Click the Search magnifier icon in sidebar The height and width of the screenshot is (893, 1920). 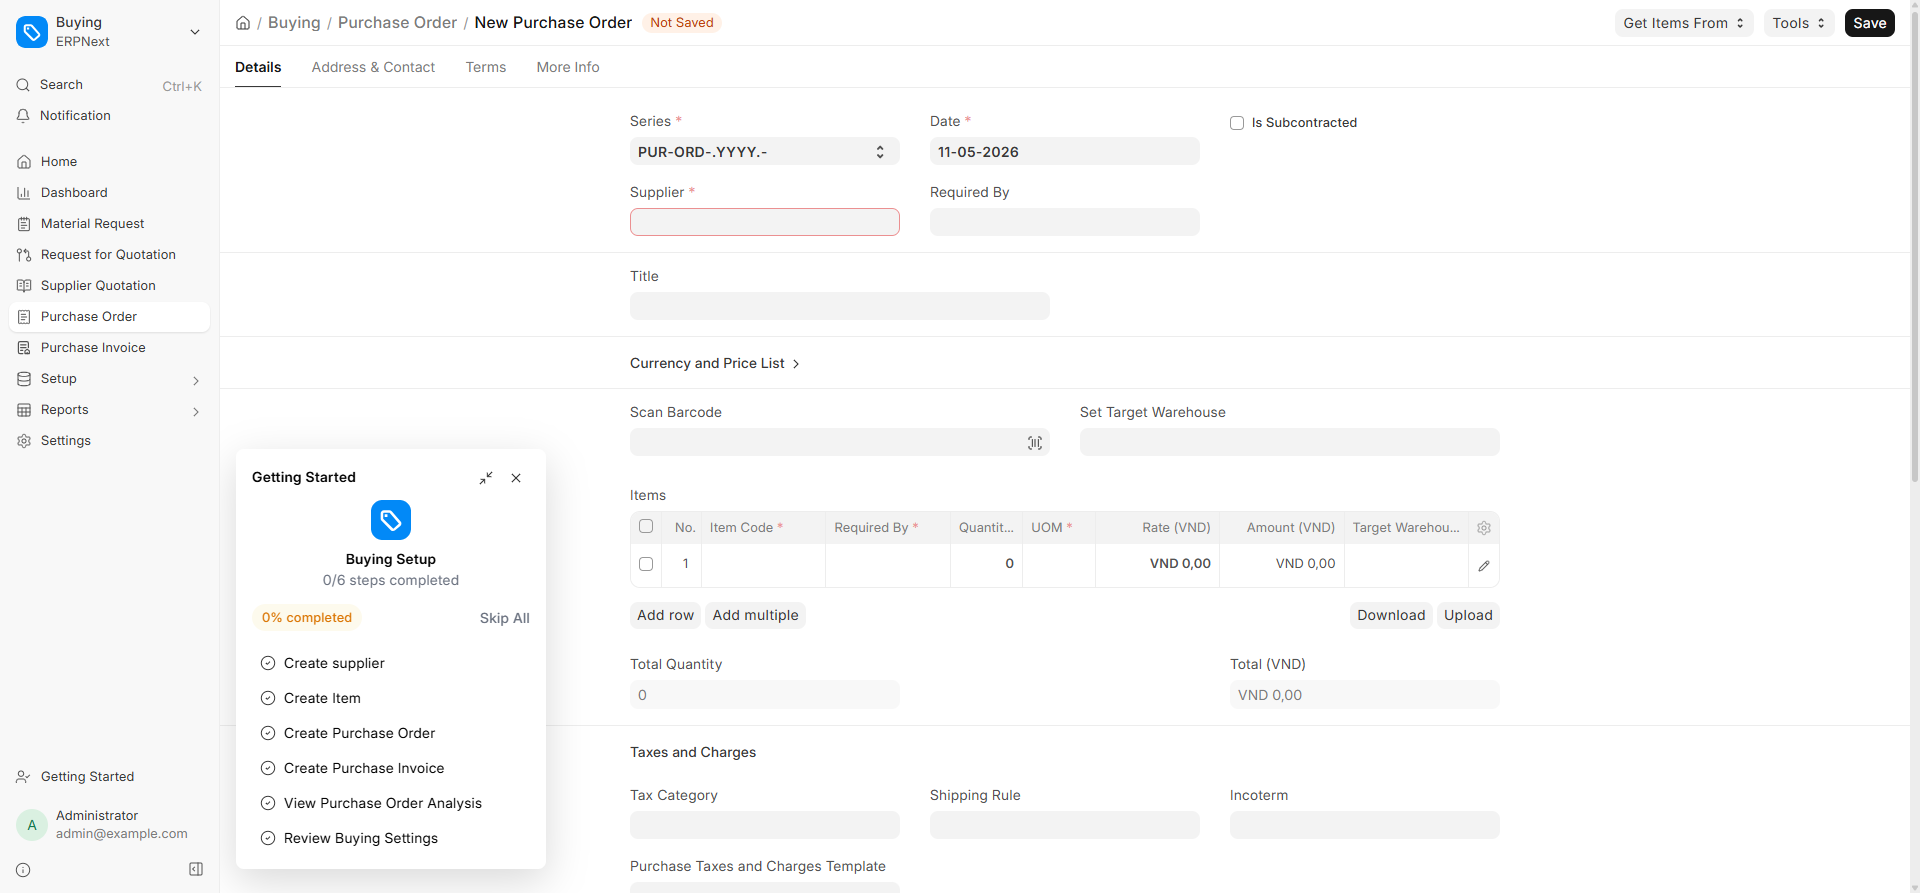(x=23, y=85)
